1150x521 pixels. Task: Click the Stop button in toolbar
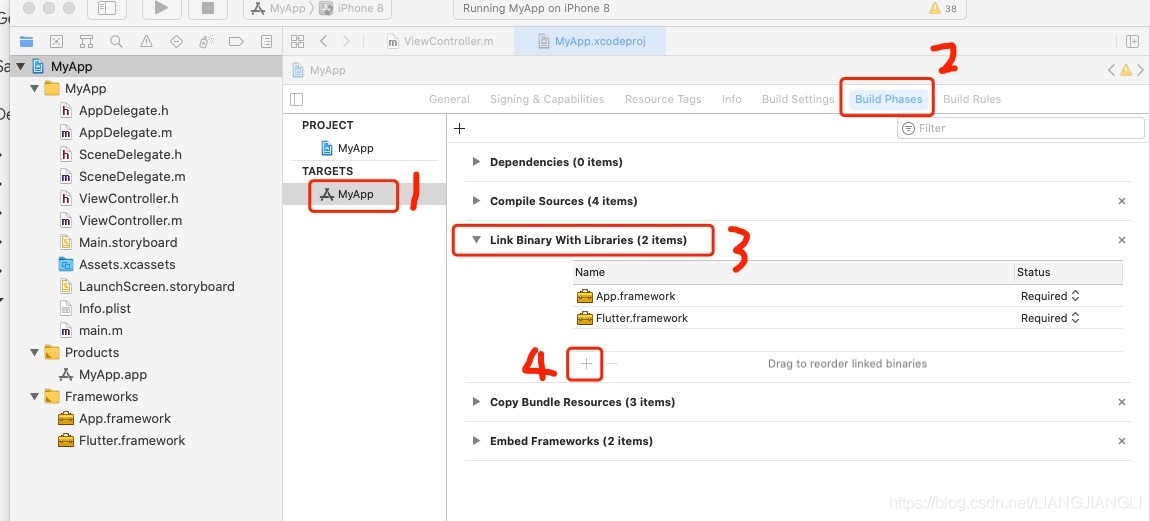click(x=208, y=8)
